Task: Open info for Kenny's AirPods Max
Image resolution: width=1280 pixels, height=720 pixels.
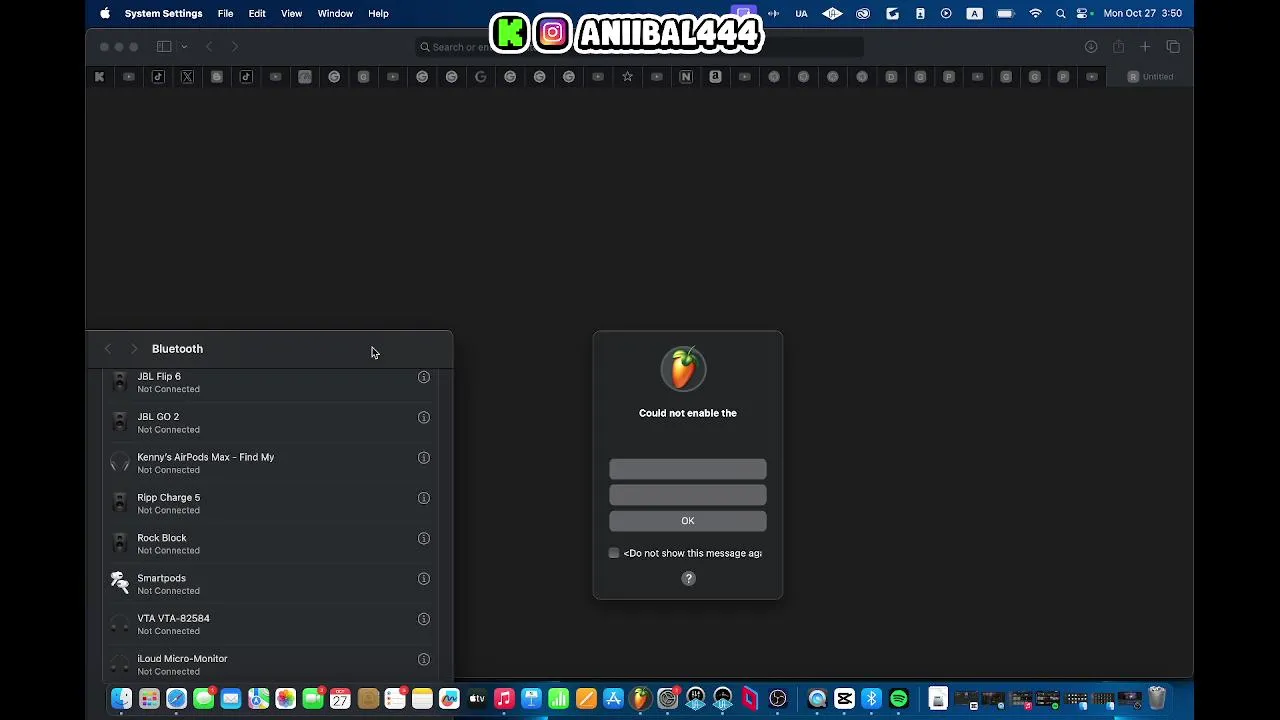Action: point(424,458)
